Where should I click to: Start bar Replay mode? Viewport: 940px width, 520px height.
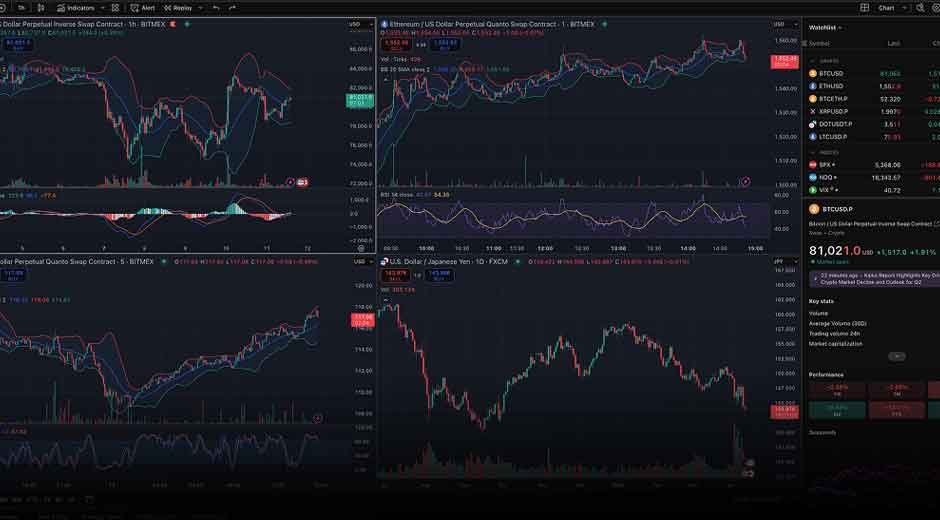click(x=178, y=8)
